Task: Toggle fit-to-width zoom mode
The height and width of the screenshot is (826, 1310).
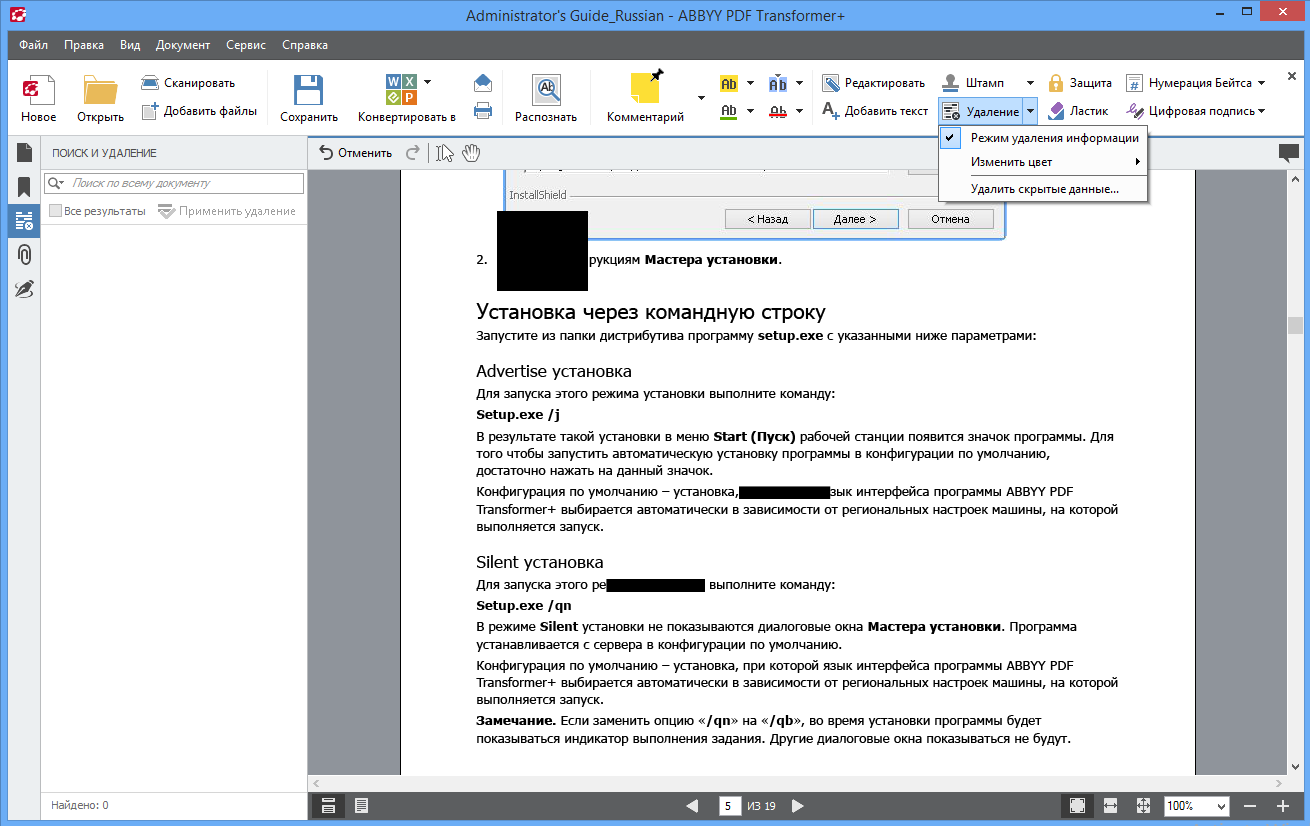Action: [1110, 805]
